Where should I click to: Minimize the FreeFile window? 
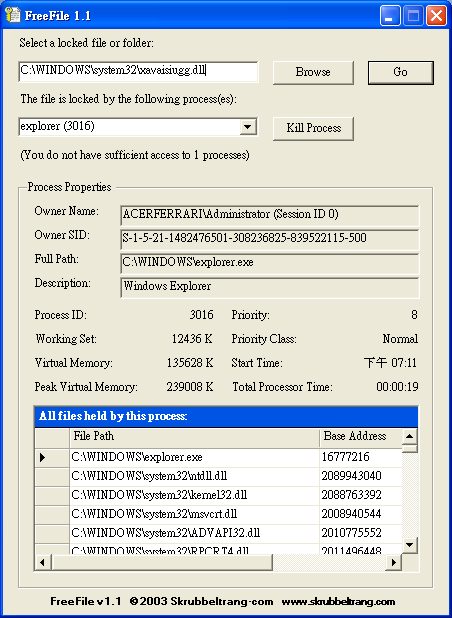[390, 16]
